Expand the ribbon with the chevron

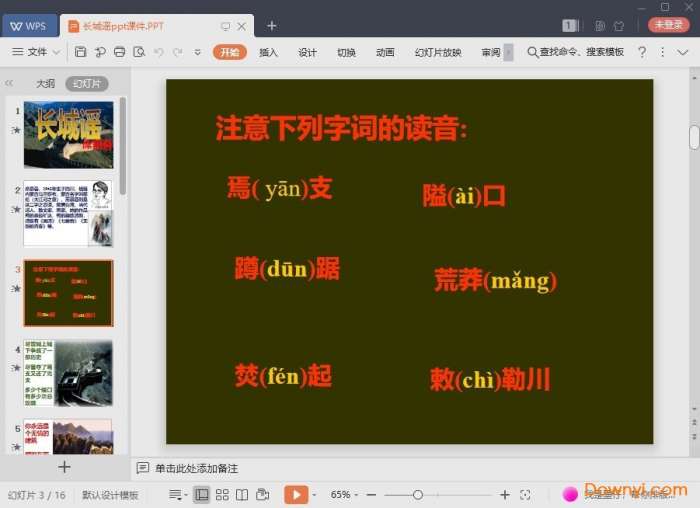[683, 53]
